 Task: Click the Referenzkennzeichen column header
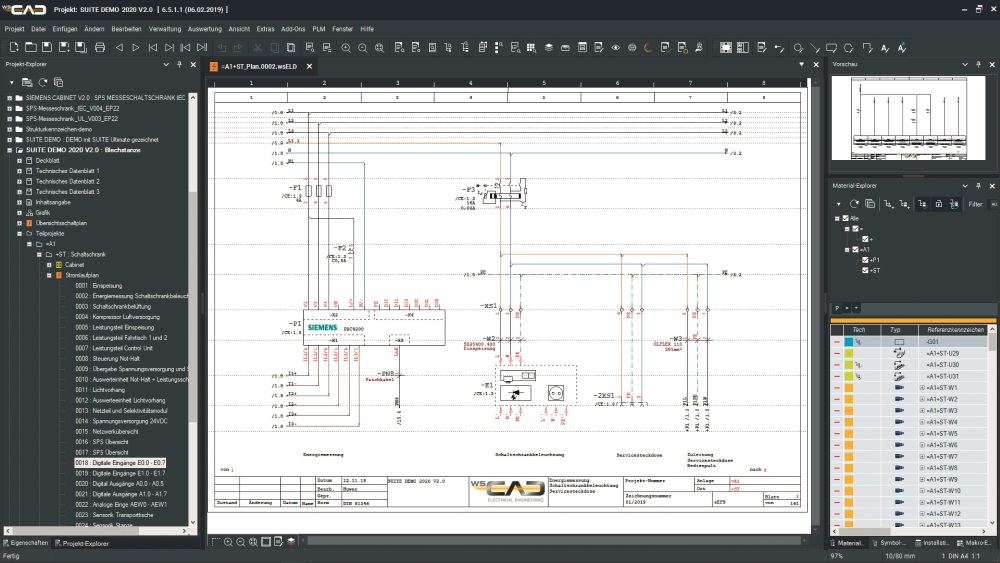(x=954, y=330)
